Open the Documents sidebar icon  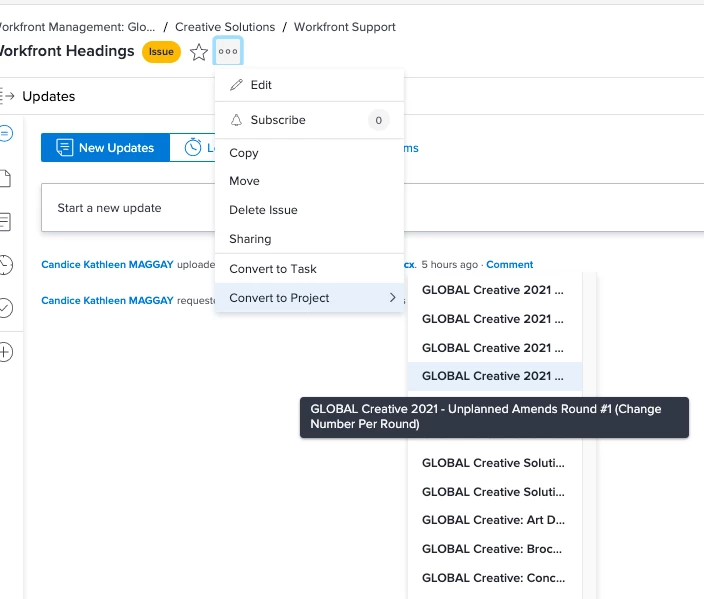pos(5,179)
